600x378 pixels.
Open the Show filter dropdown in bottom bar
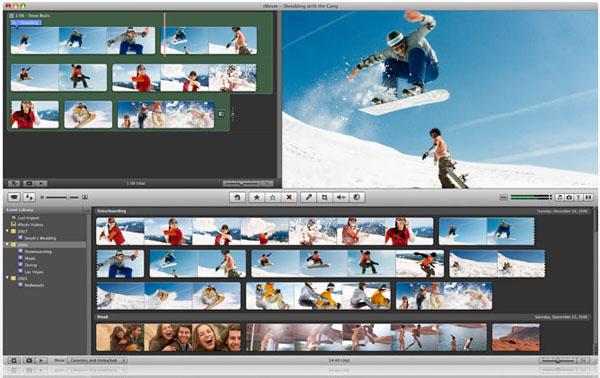tap(97, 360)
